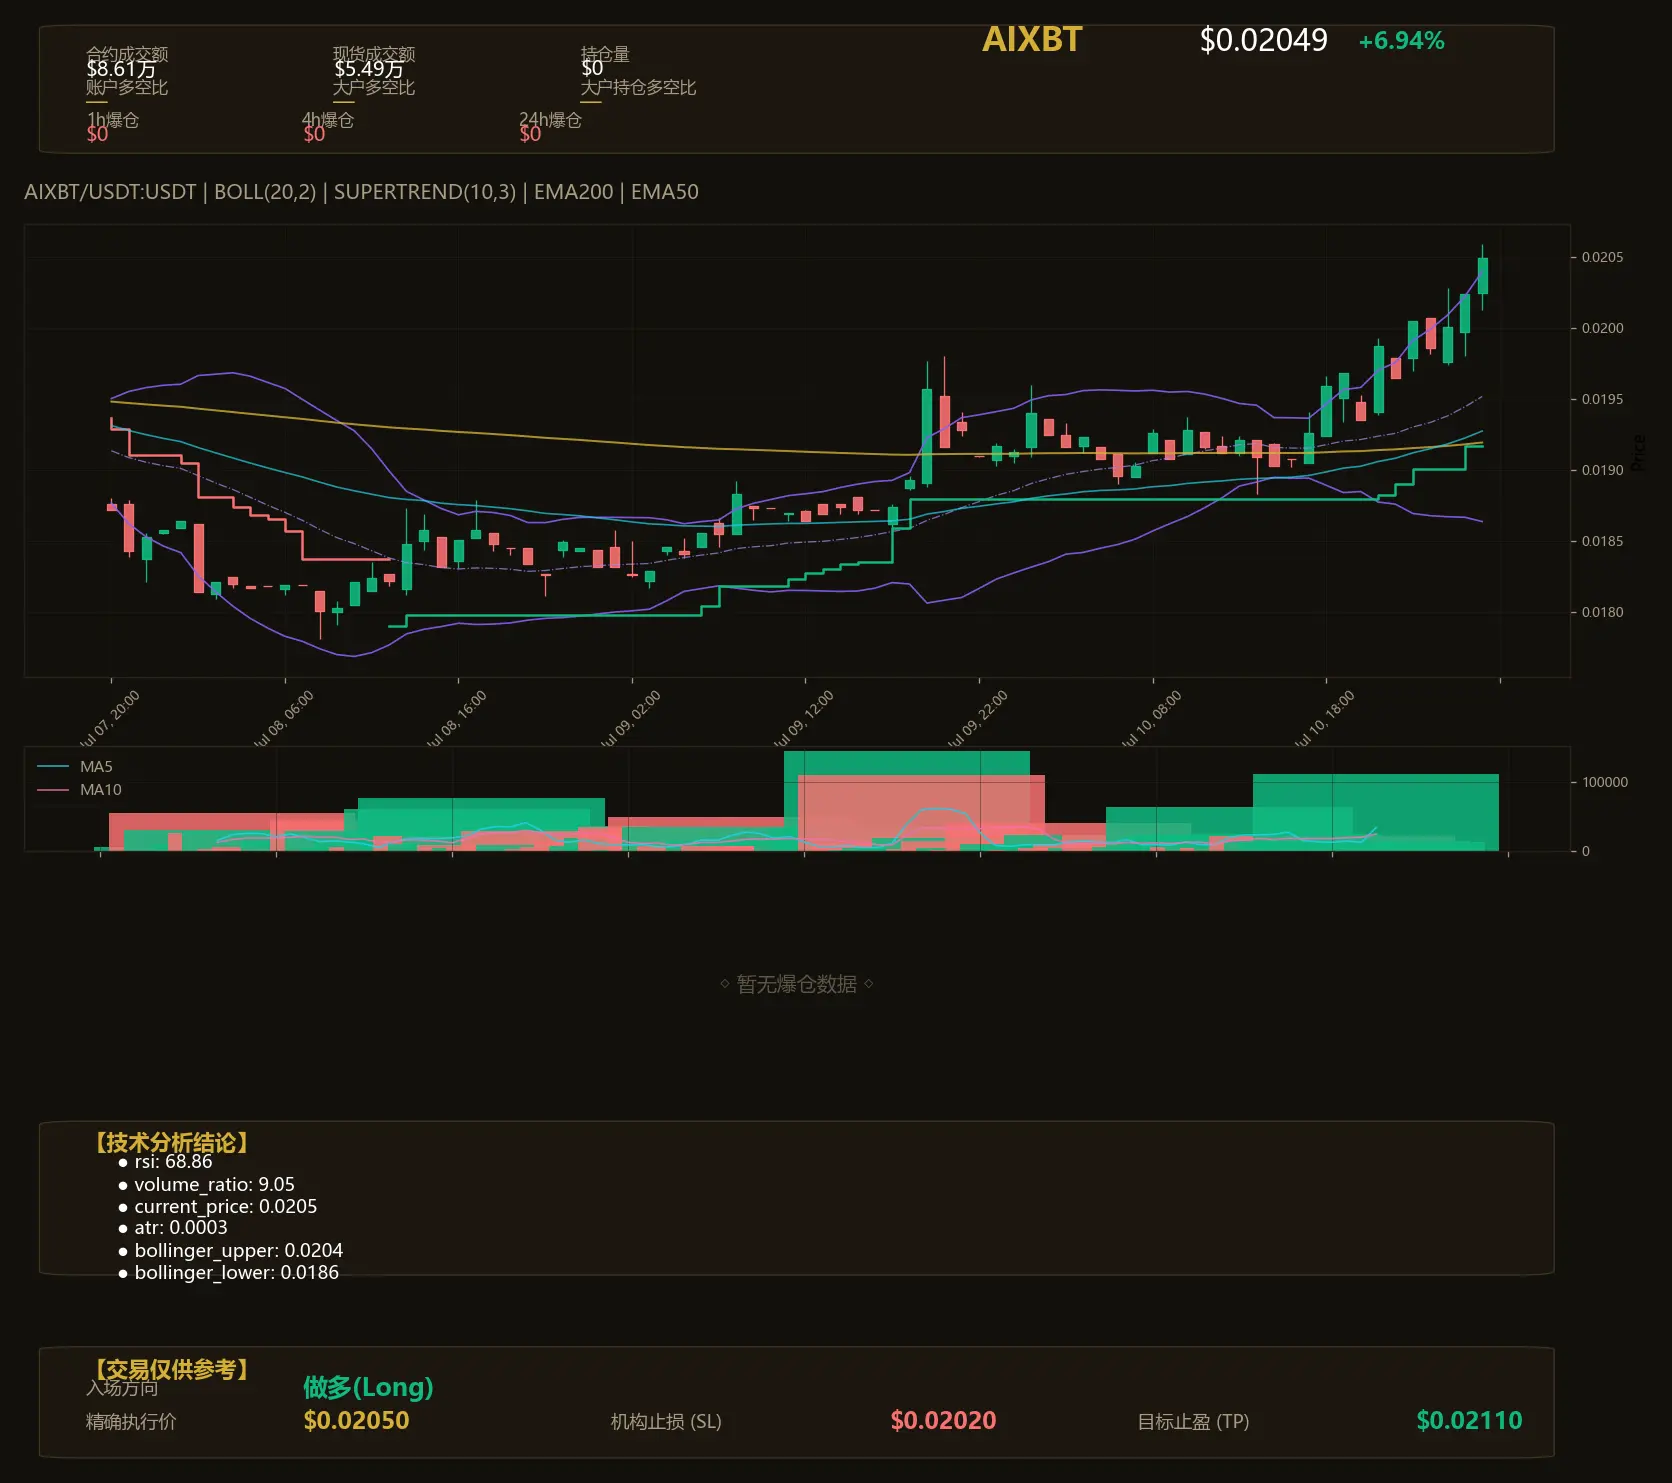Click the largest green volume bar on right
This screenshot has width=1672, height=1483.
(1376, 812)
